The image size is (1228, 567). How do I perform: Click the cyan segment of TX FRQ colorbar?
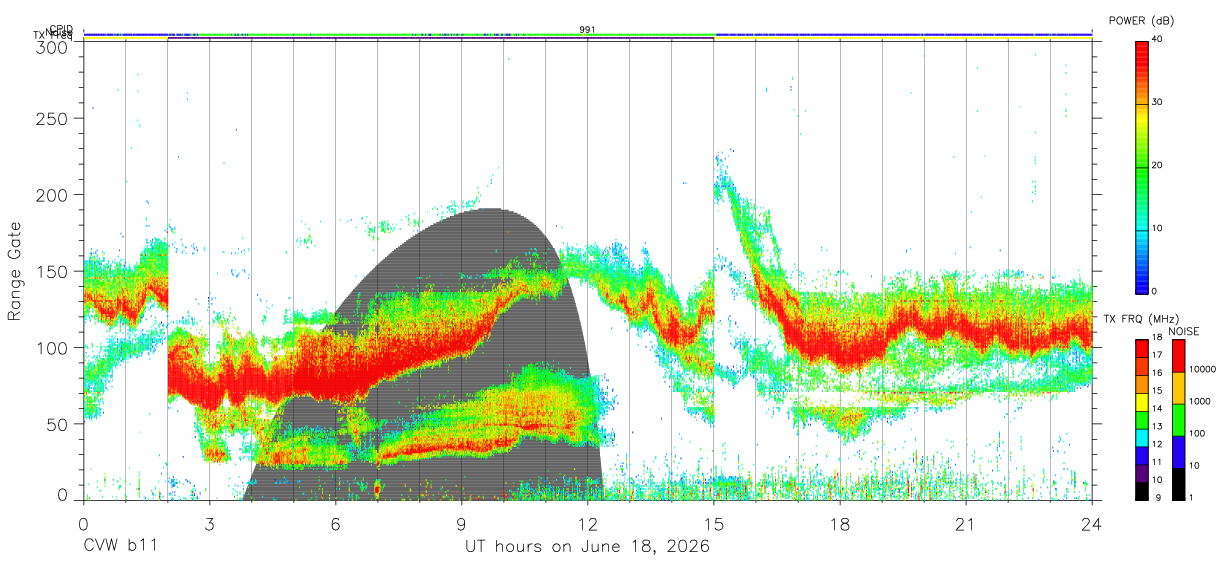[1141, 437]
